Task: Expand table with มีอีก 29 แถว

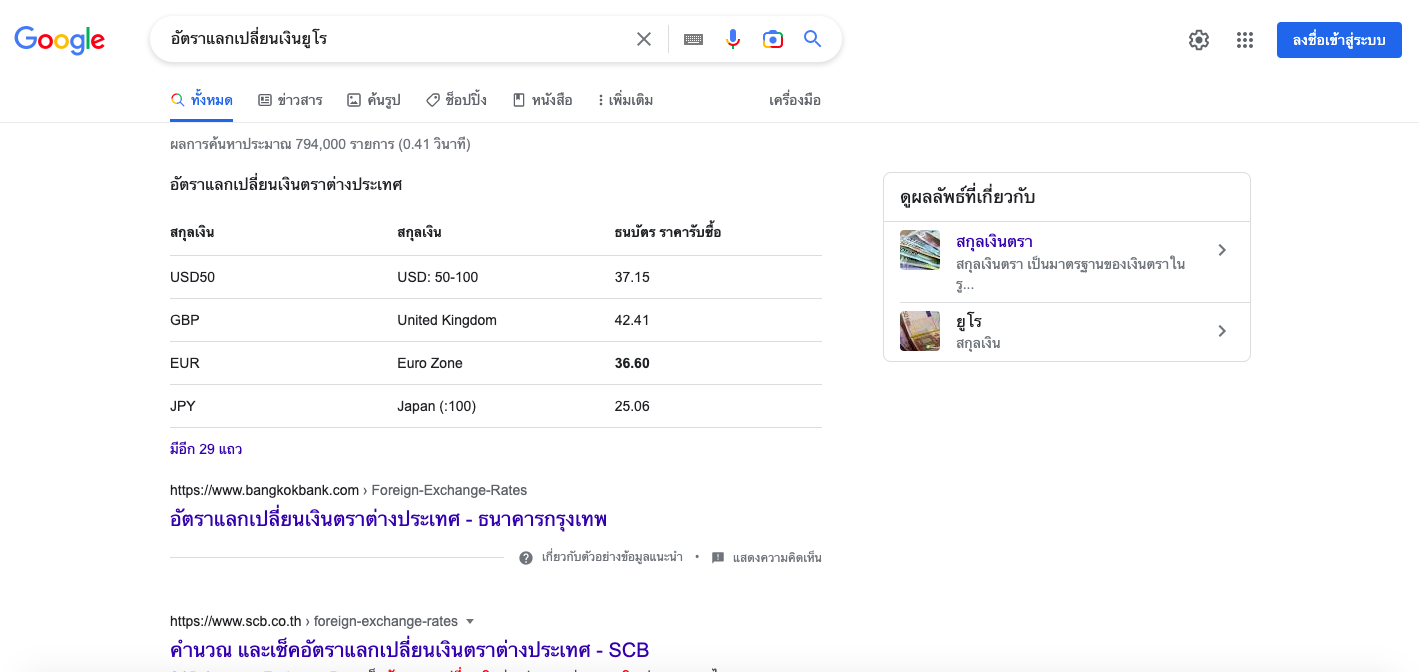Action: point(206,449)
